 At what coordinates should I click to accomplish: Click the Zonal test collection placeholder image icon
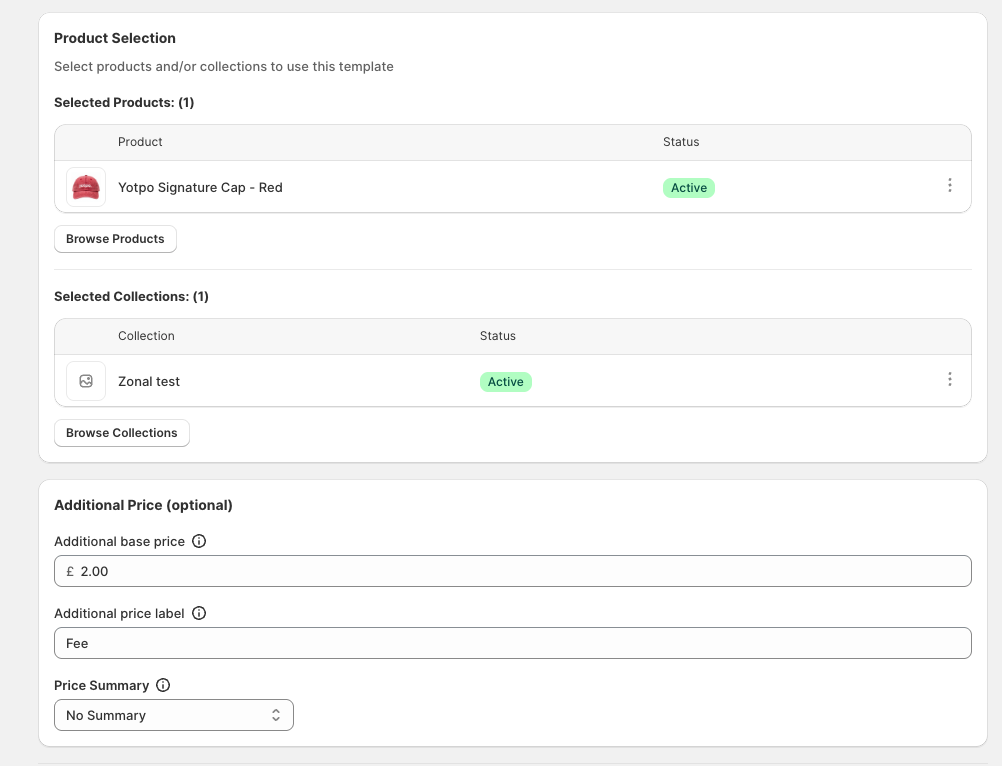[x=86, y=381]
